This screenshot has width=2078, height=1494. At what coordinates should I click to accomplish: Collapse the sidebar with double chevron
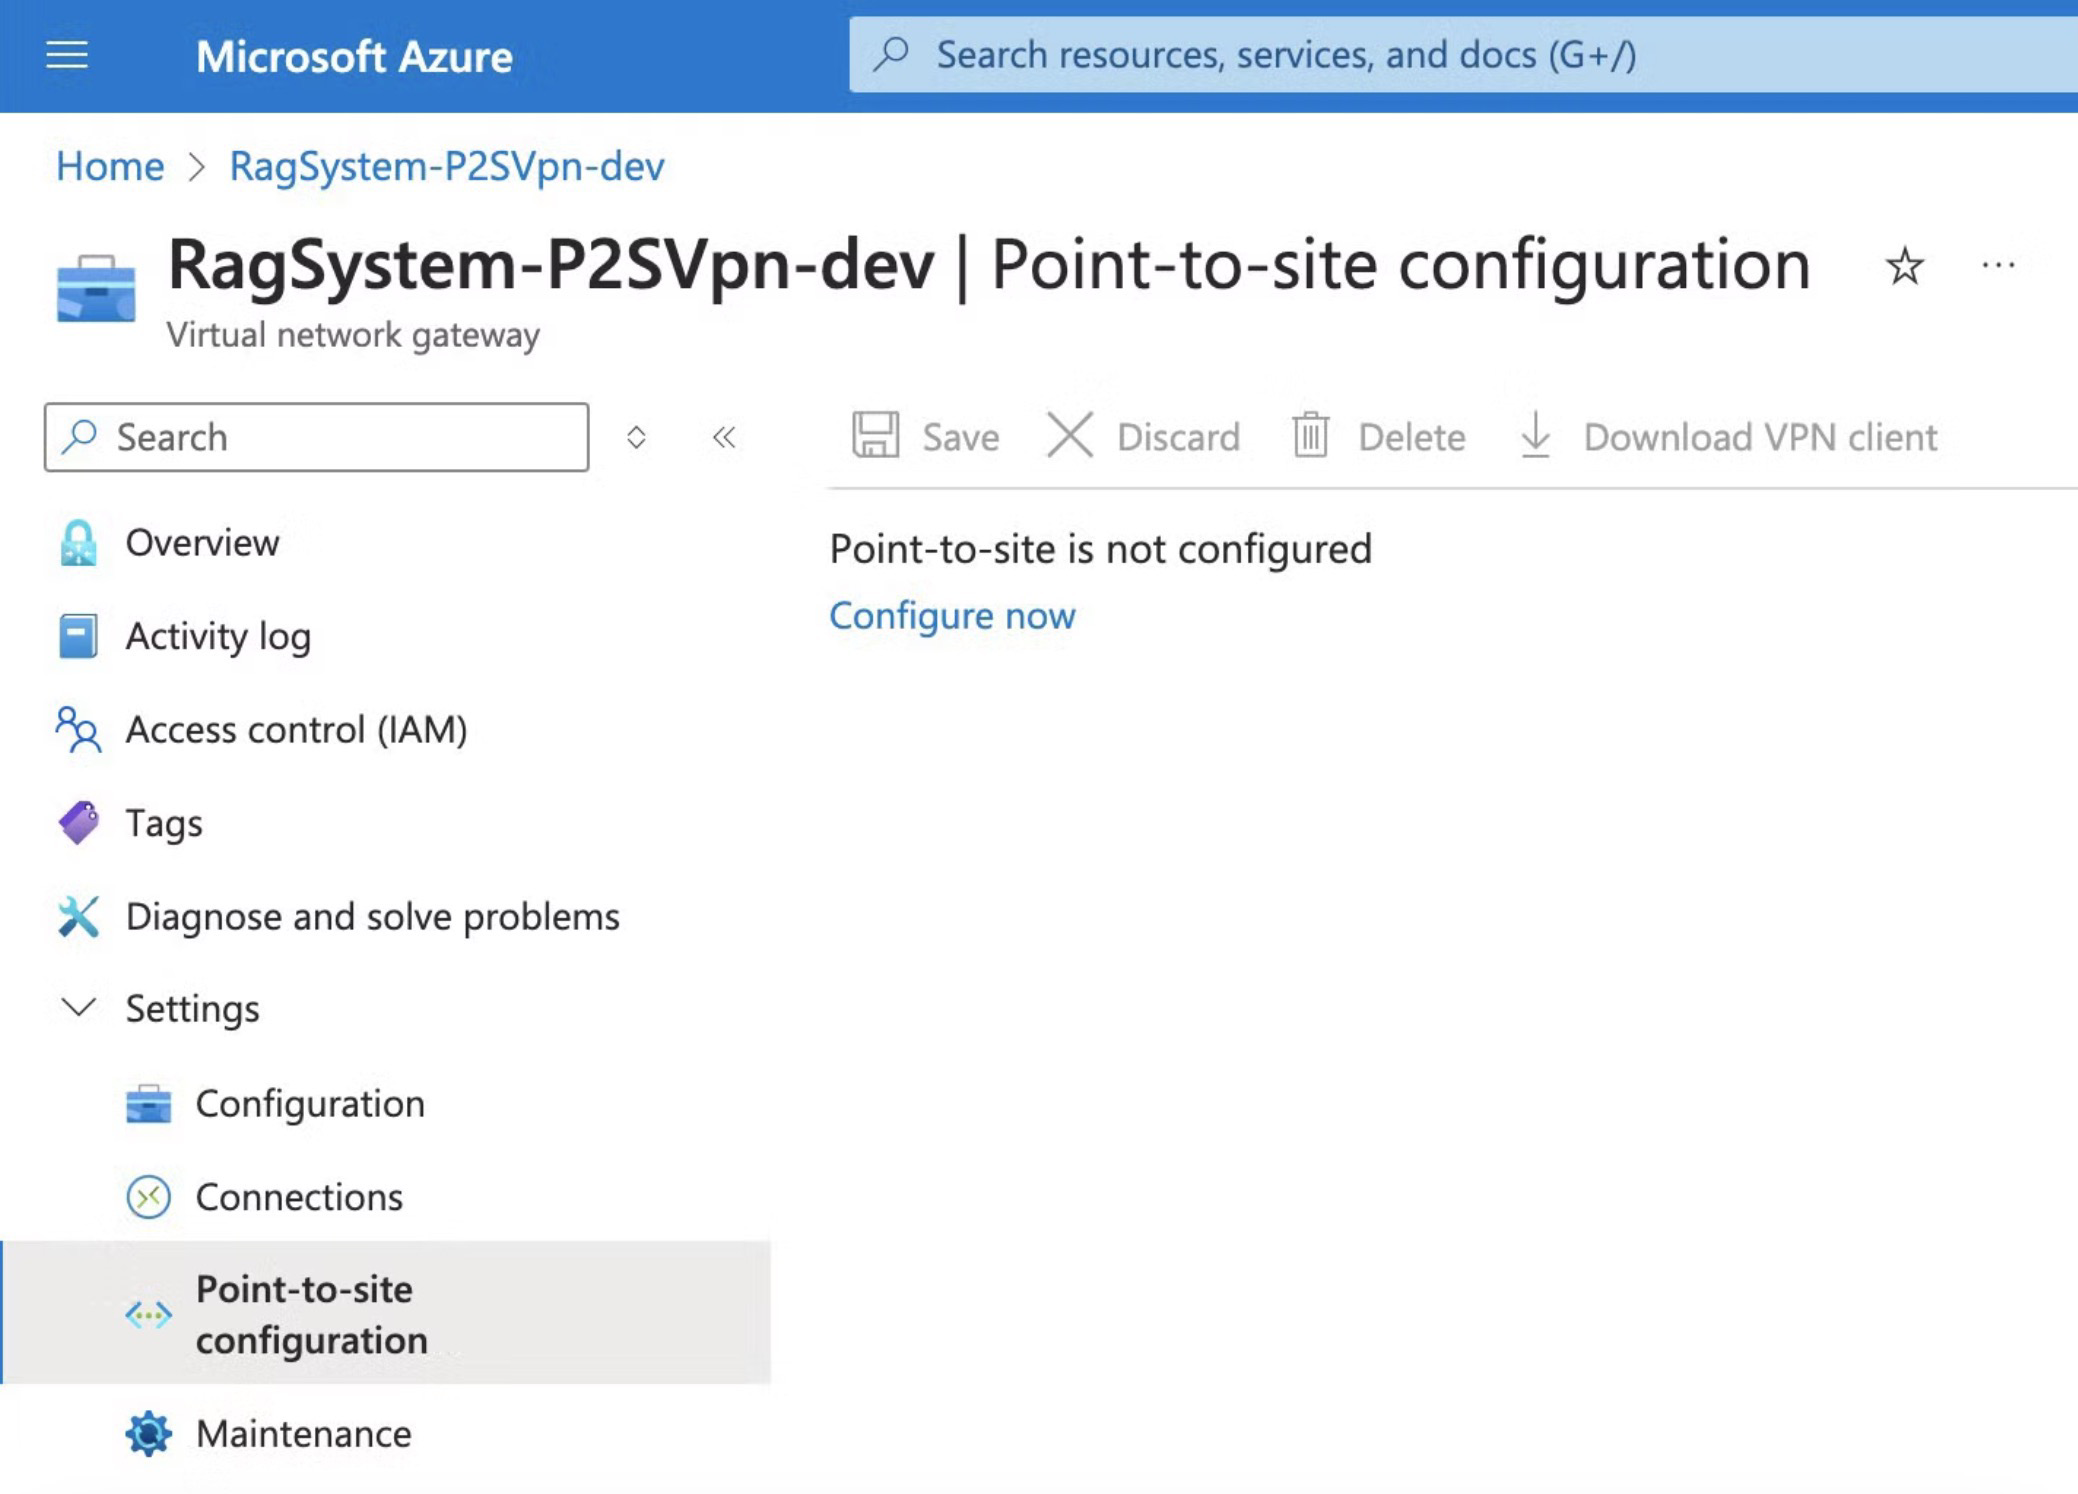(724, 437)
